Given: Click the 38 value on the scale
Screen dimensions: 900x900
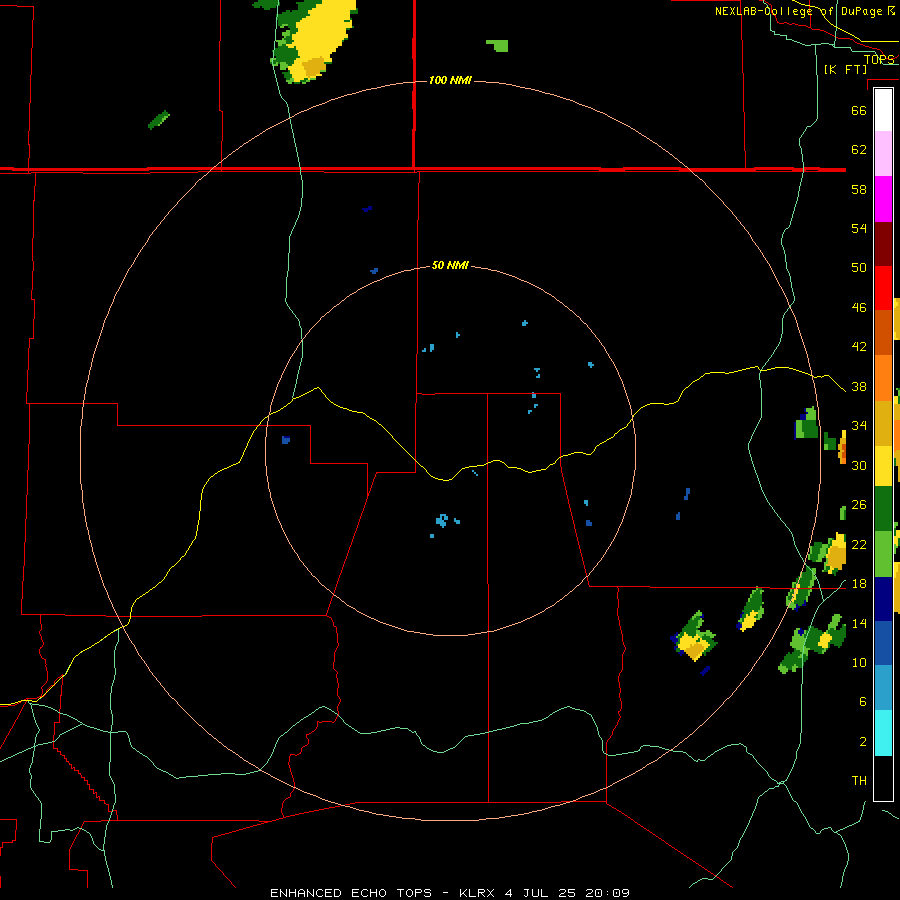Looking at the screenshot, I should pos(859,387).
